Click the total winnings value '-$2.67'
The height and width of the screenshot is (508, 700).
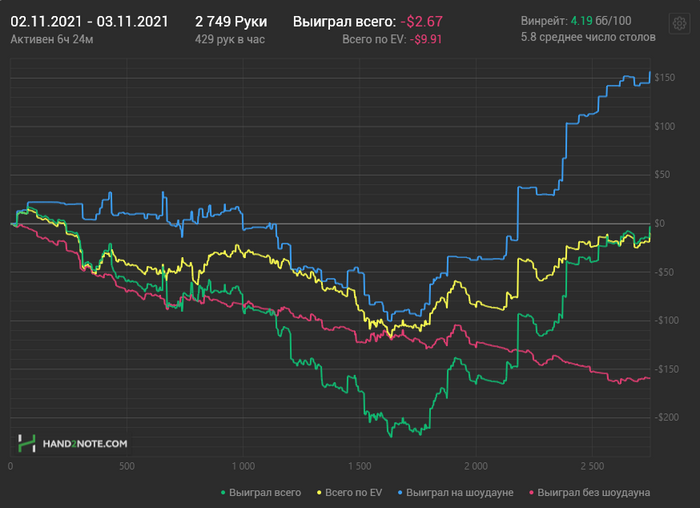coord(421,21)
